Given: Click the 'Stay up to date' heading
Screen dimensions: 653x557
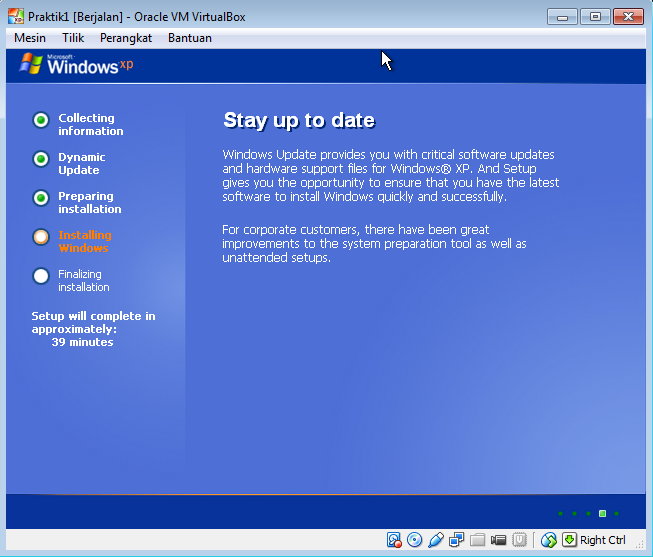Looking at the screenshot, I should (299, 120).
